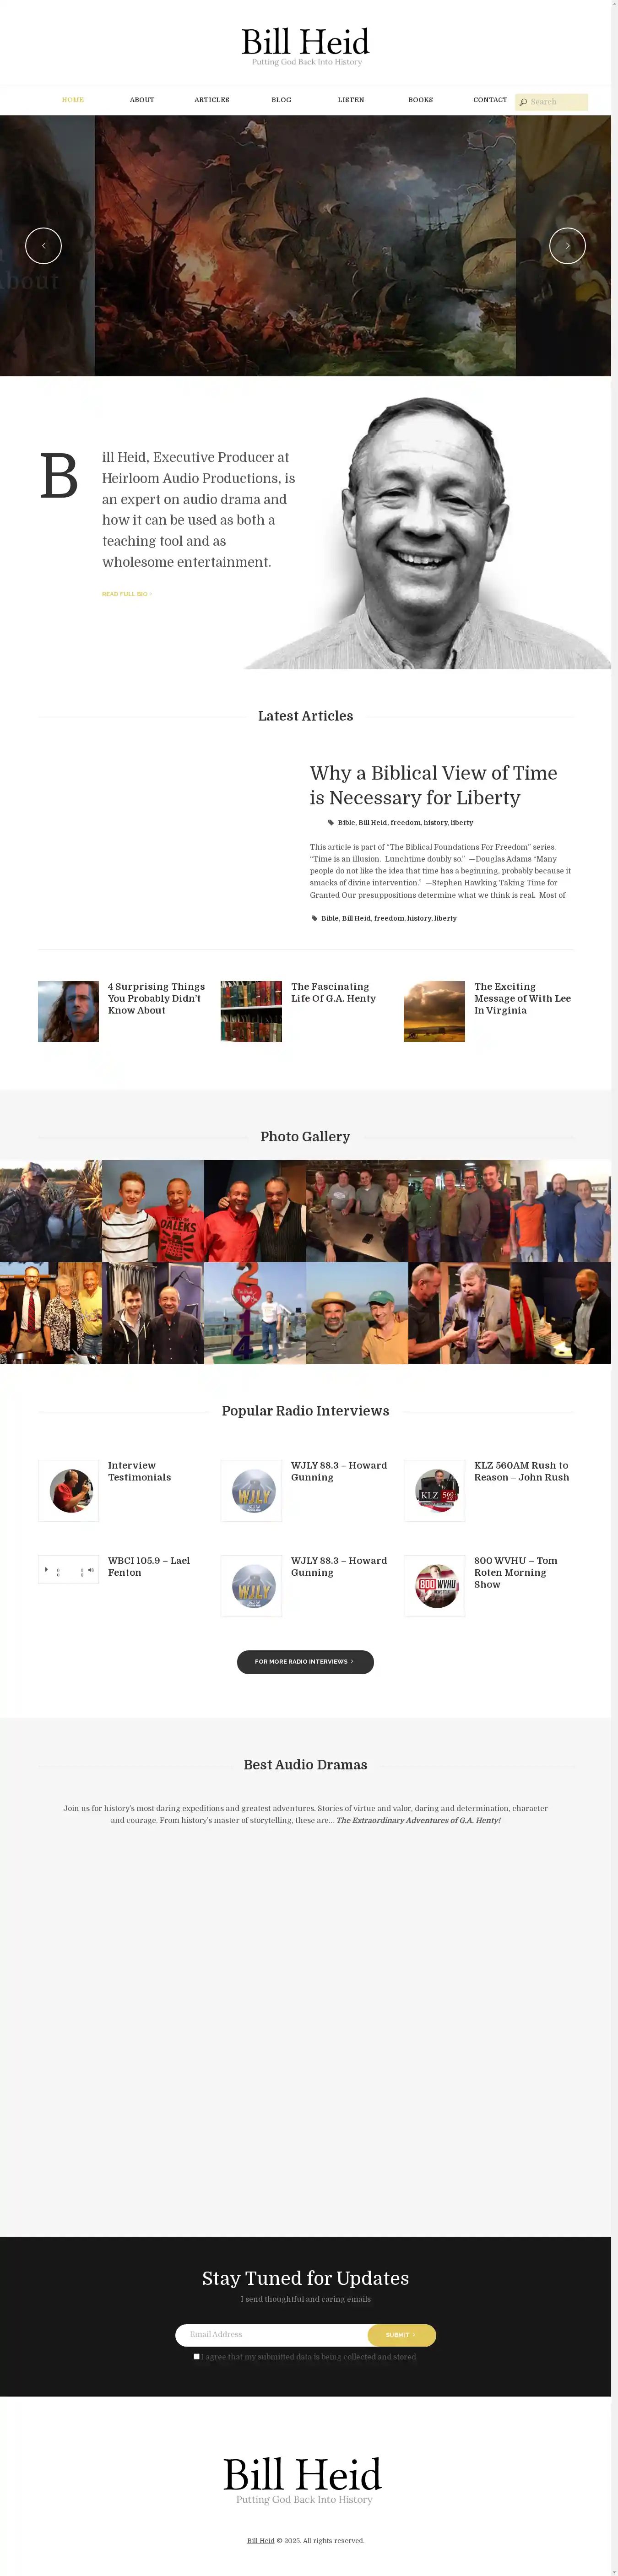618x2576 pixels.
Task: Click Read Full Bio link
Action: (126, 594)
